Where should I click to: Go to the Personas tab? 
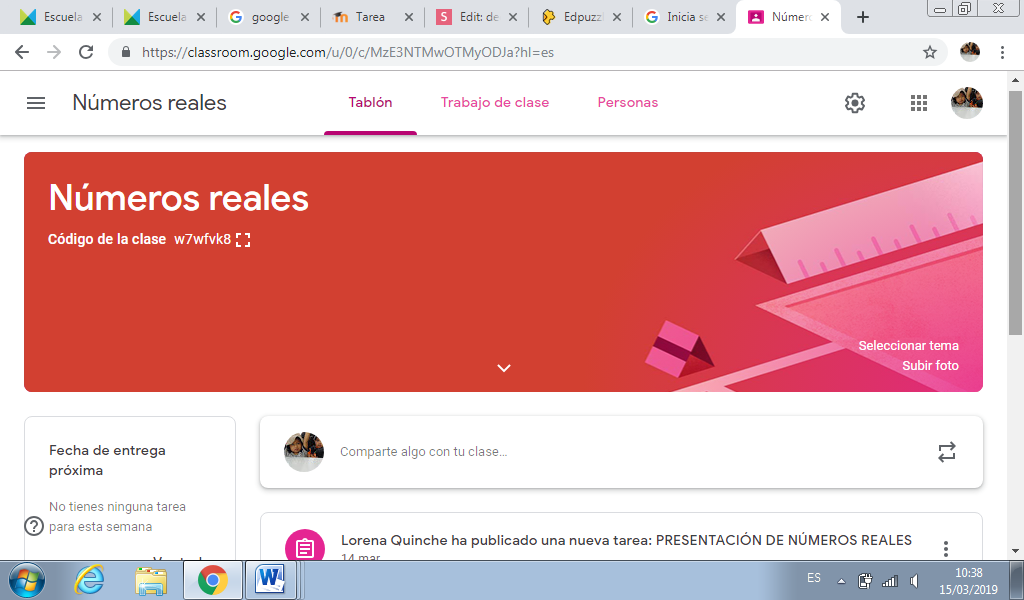(628, 103)
